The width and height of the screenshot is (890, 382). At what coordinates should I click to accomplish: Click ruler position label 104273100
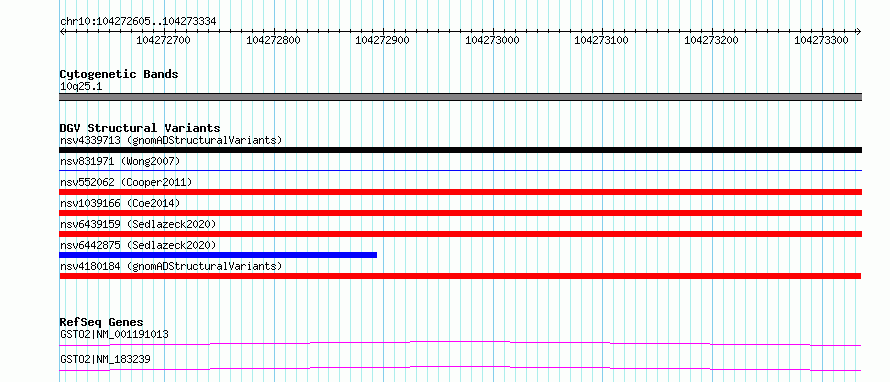pyautogui.click(x=602, y=40)
